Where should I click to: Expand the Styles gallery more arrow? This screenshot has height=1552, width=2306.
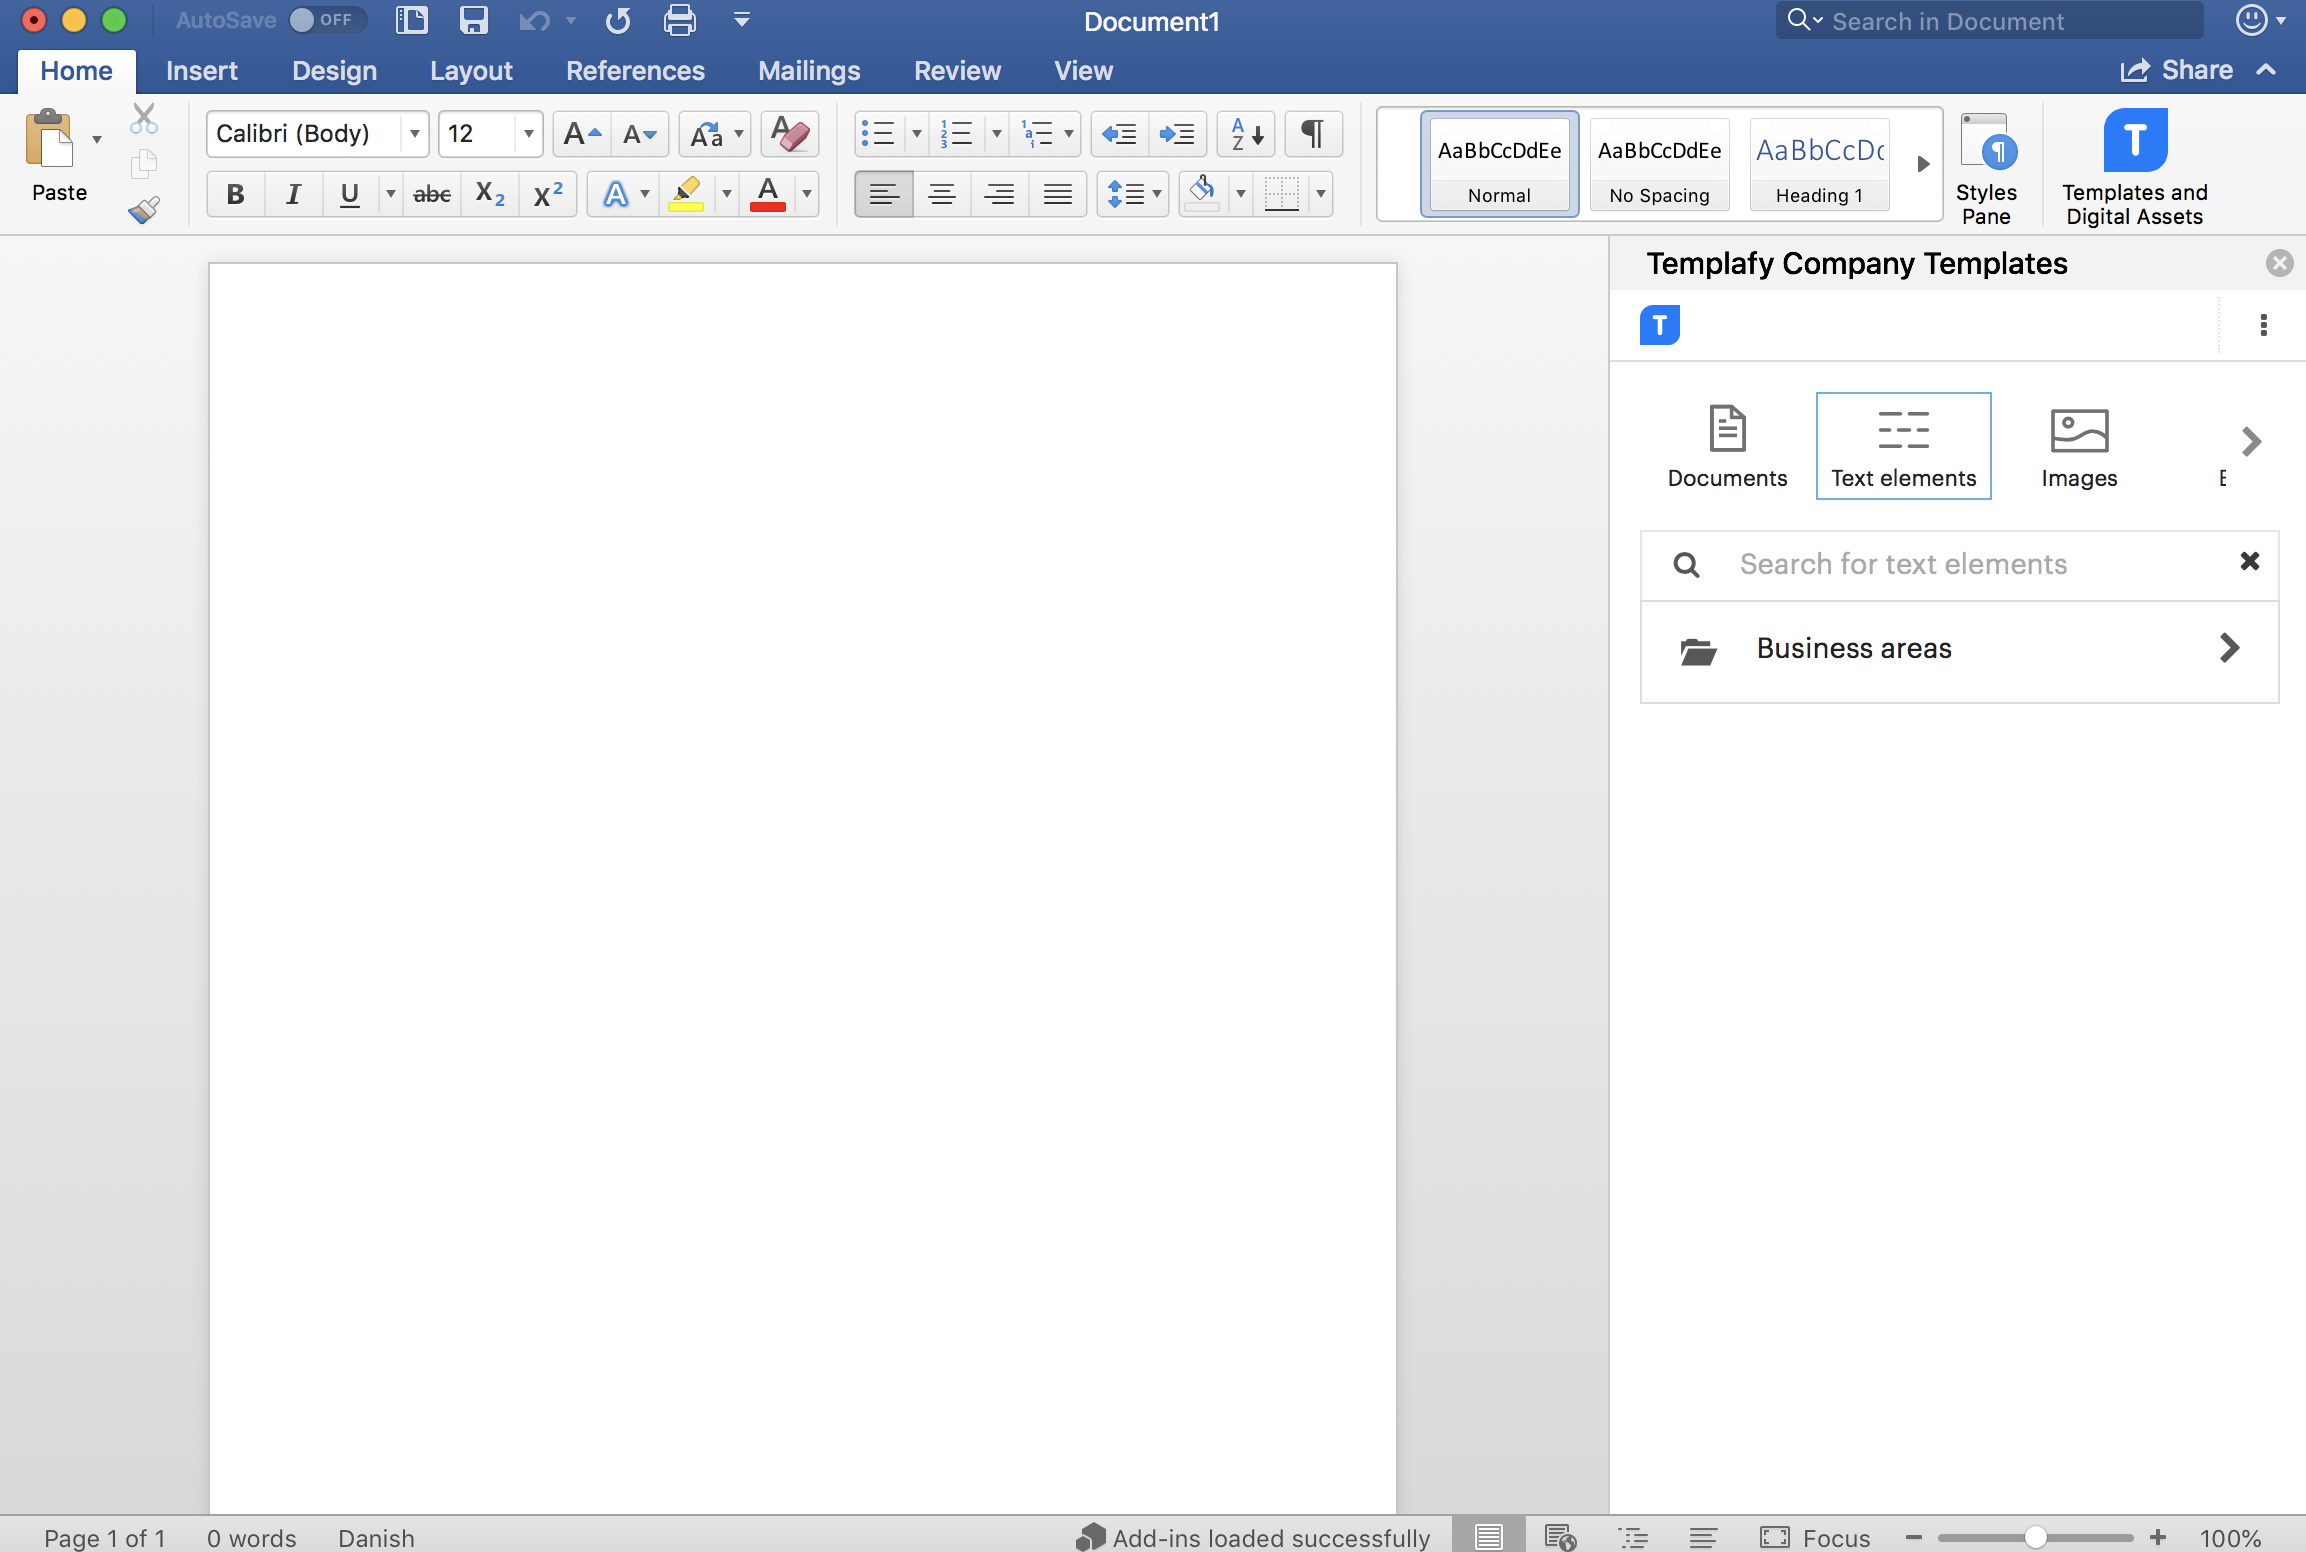[x=1922, y=163]
